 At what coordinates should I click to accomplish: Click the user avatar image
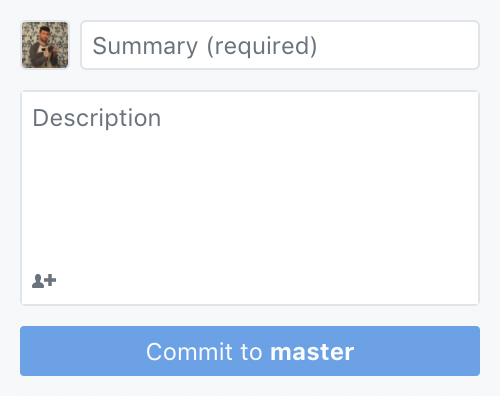pyautogui.click(x=45, y=45)
